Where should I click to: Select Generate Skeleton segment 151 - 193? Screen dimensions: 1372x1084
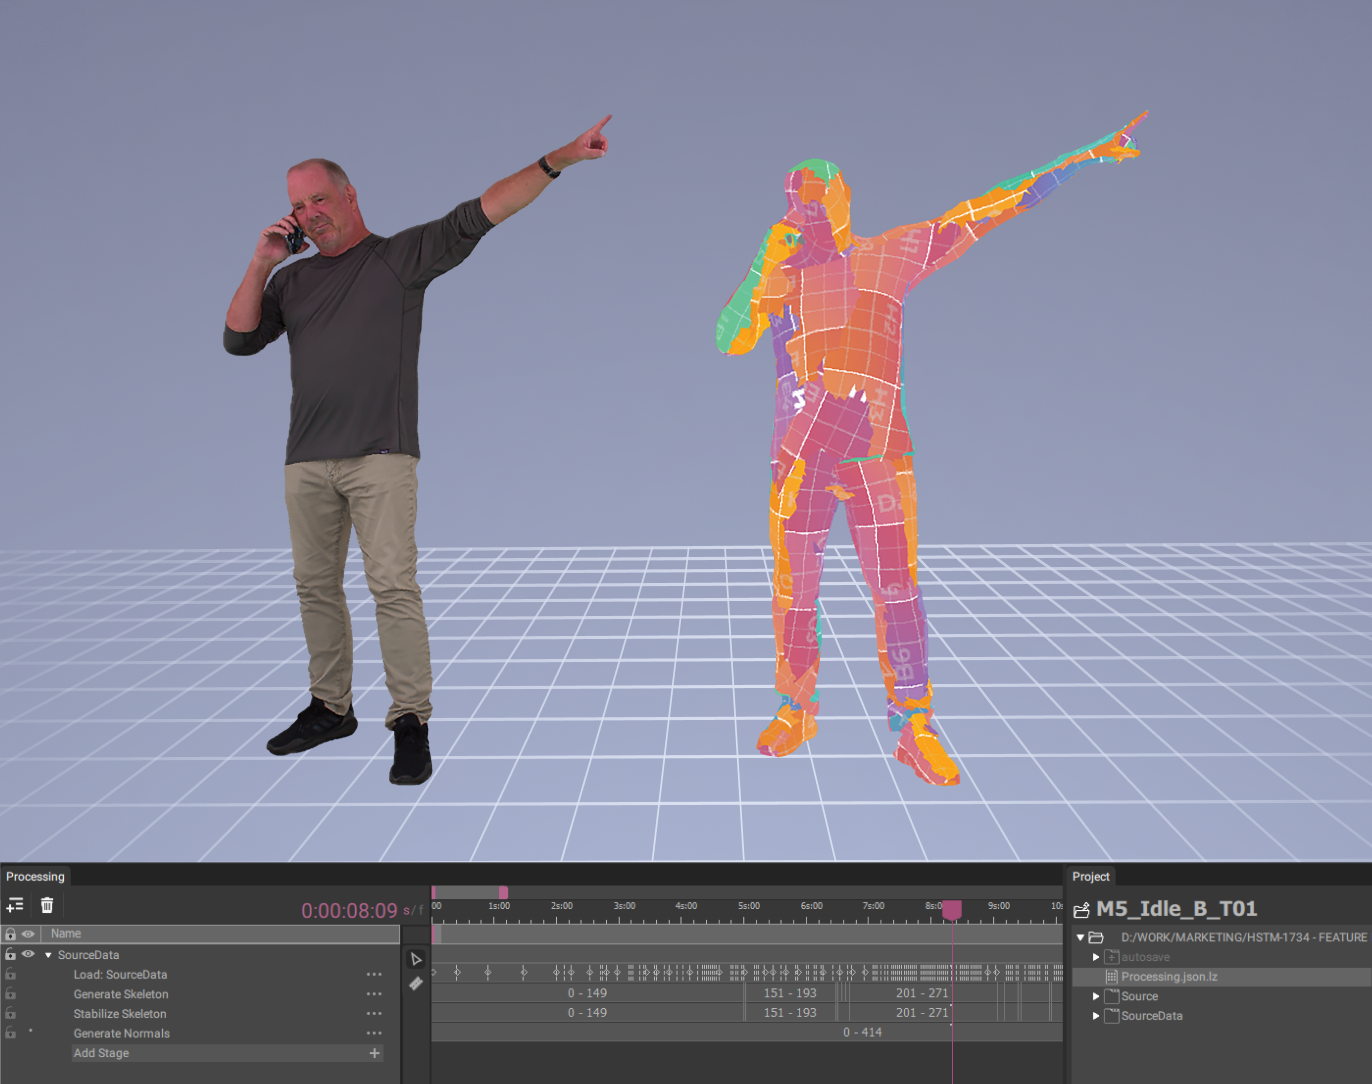(x=790, y=993)
